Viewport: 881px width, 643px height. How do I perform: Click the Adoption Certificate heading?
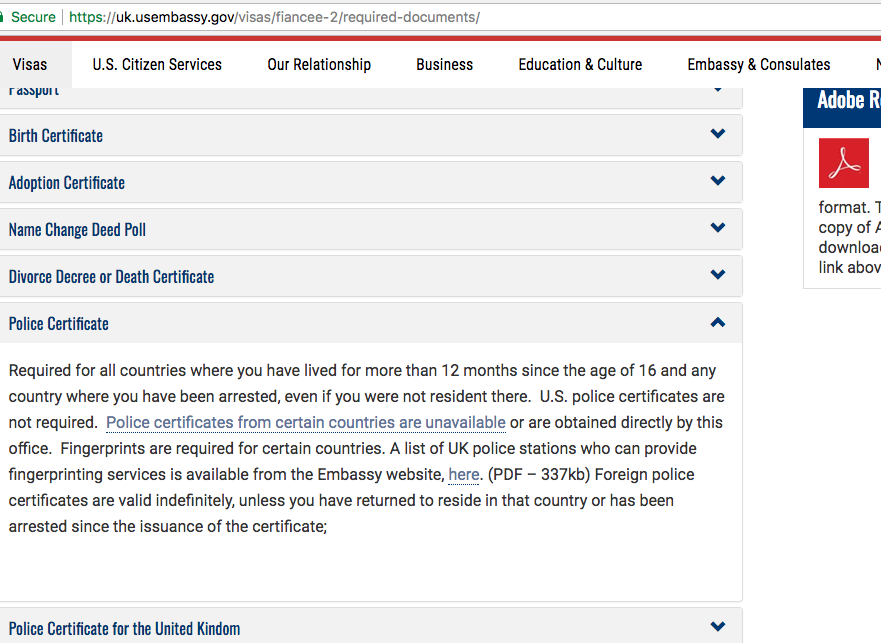coord(67,183)
